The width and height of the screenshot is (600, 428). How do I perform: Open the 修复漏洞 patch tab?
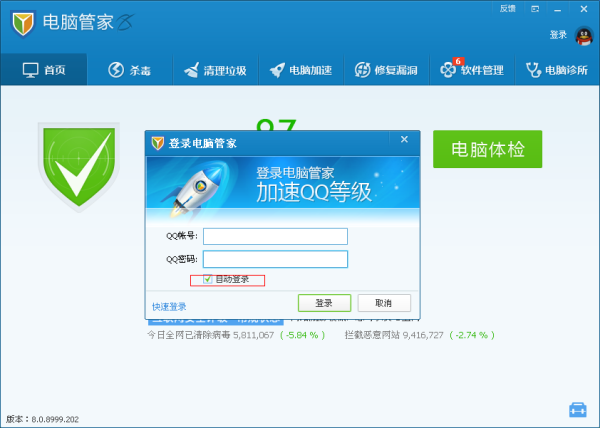386,70
